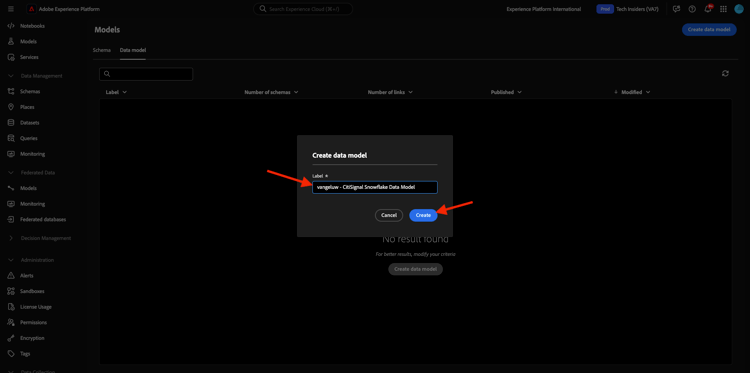Switch to the Schema tab

pos(102,50)
